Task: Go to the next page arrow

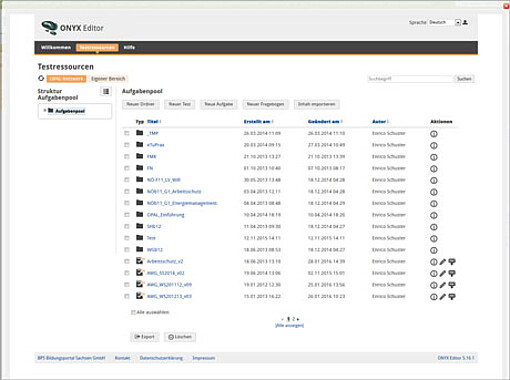Action: point(298,319)
